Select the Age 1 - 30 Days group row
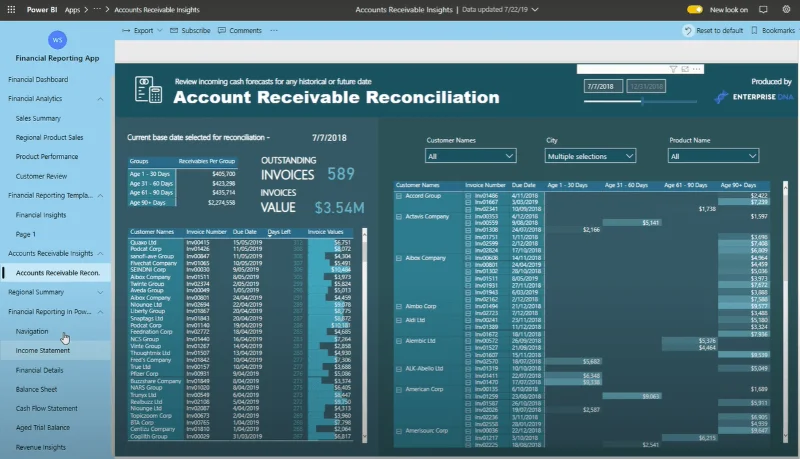 (182, 174)
